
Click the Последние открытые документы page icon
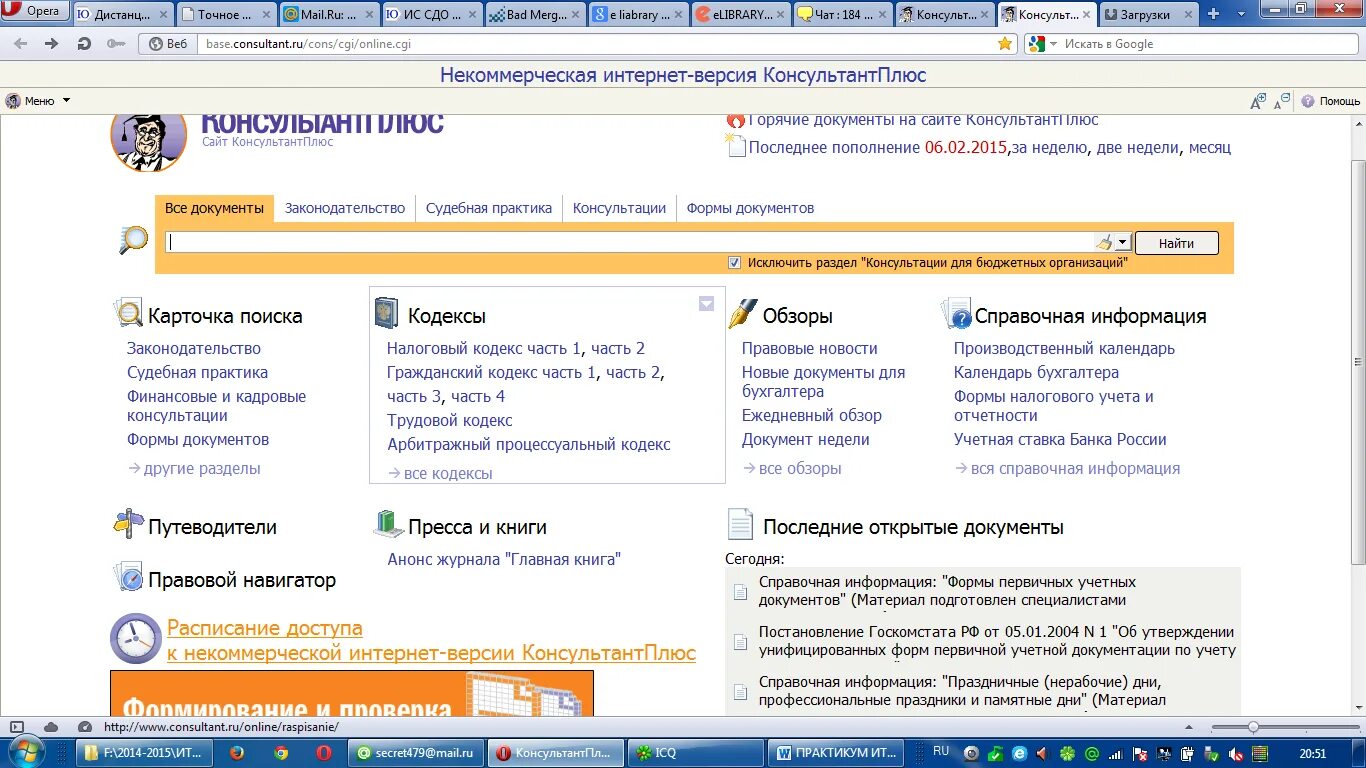click(x=740, y=524)
